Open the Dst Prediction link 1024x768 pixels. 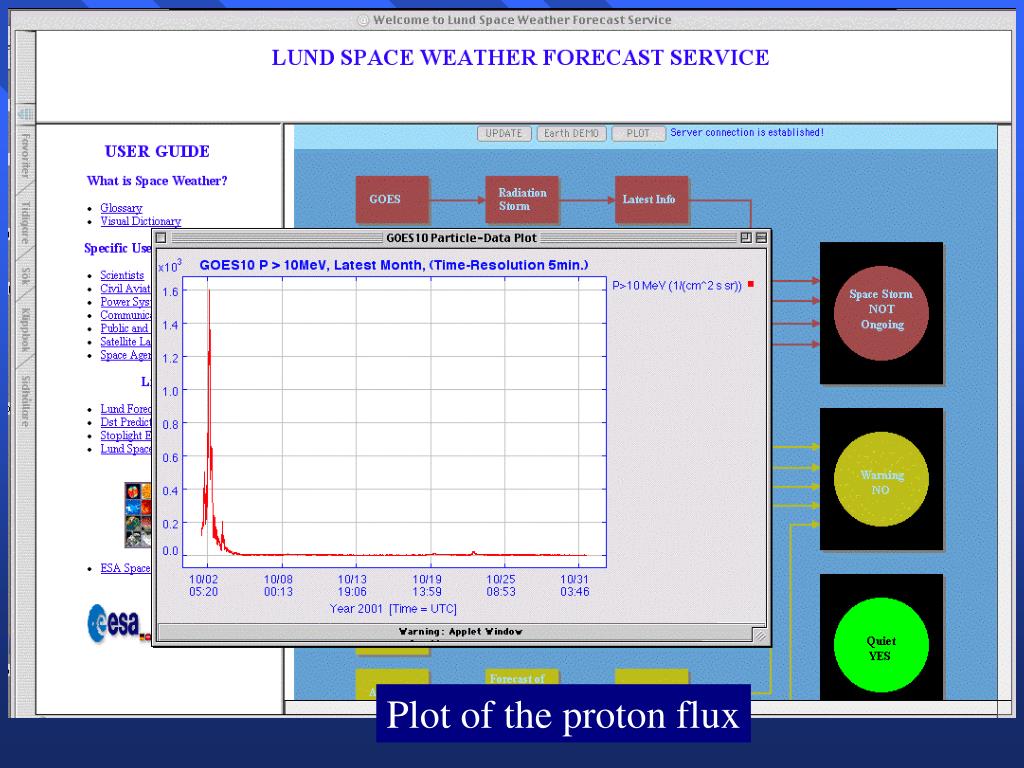[125, 422]
